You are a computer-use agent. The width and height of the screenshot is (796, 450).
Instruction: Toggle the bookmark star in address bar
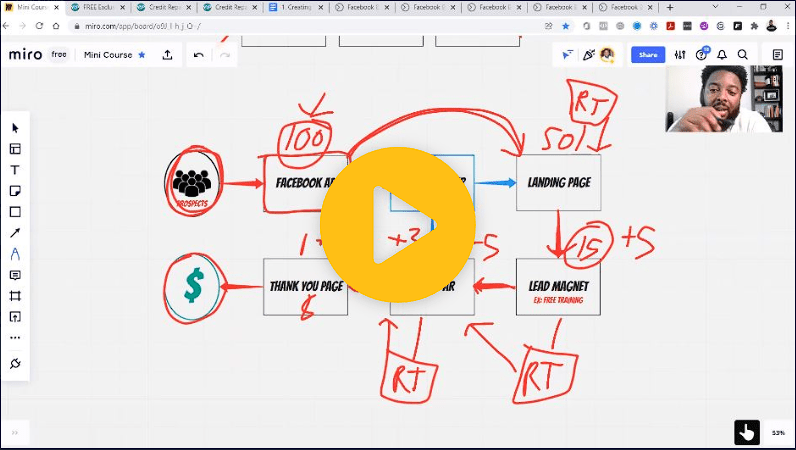[x=566, y=26]
